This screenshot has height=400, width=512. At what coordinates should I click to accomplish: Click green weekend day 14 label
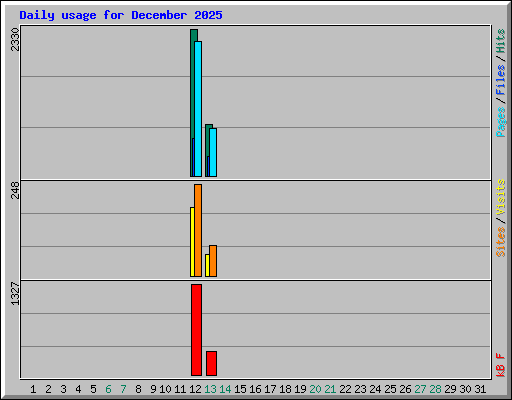(x=225, y=389)
